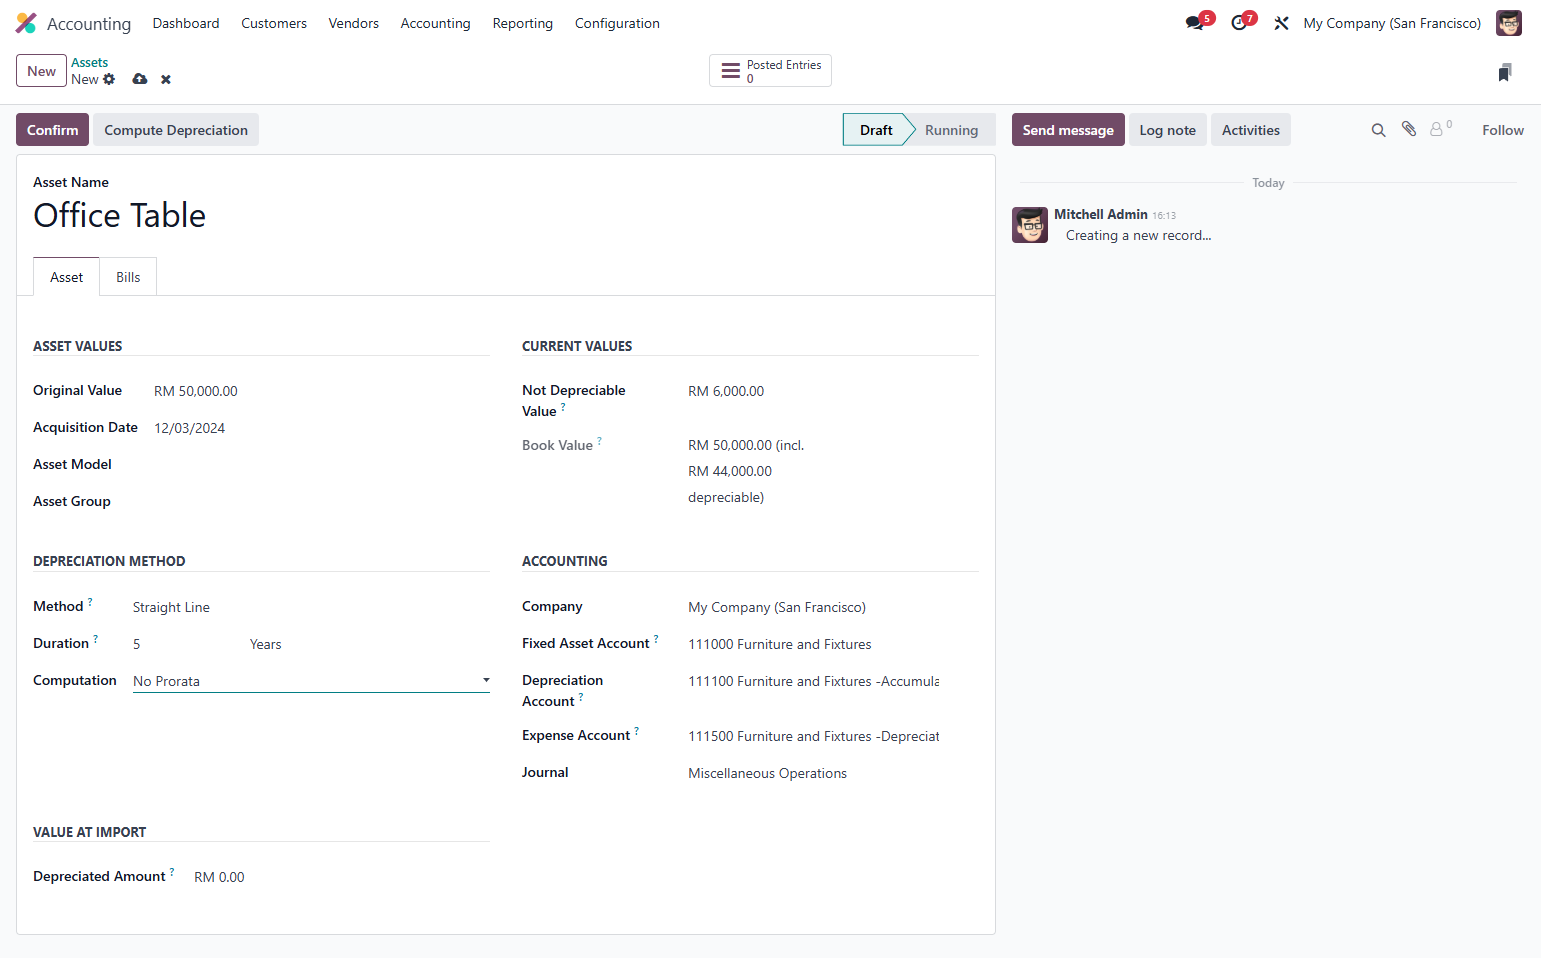Follow the Assets breadcrumb link
Image resolution: width=1541 pixels, height=958 pixels.
(89, 62)
